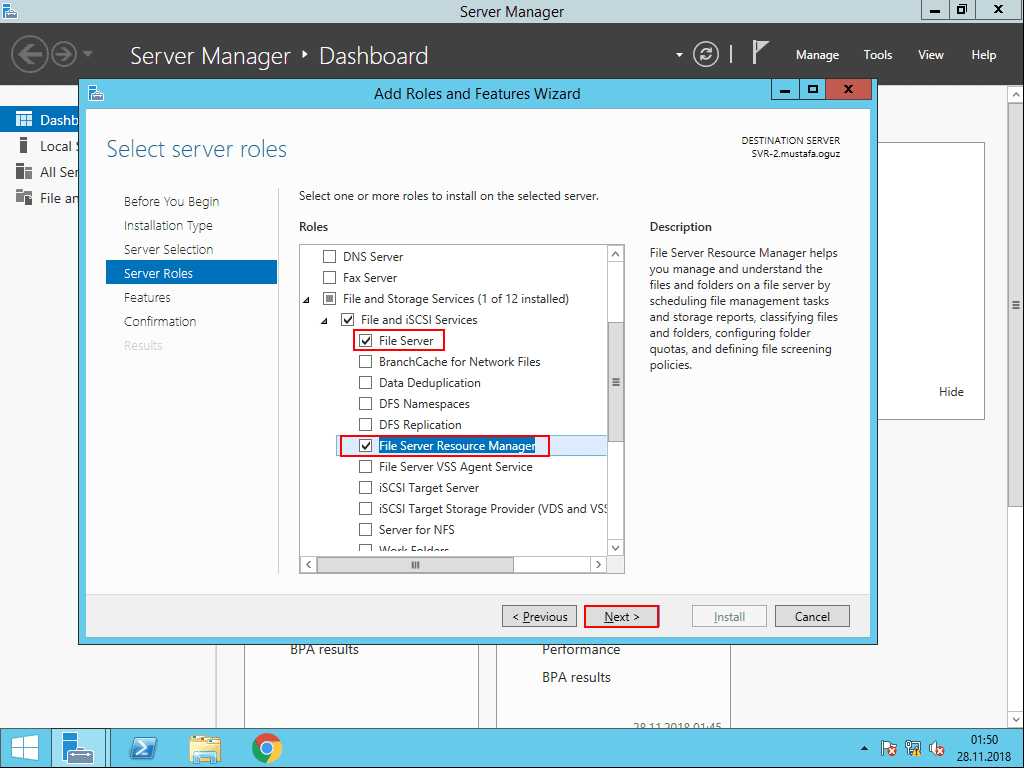Open the Tools menu
This screenshot has width=1024, height=768.
pyautogui.click(x=877, y=55)
